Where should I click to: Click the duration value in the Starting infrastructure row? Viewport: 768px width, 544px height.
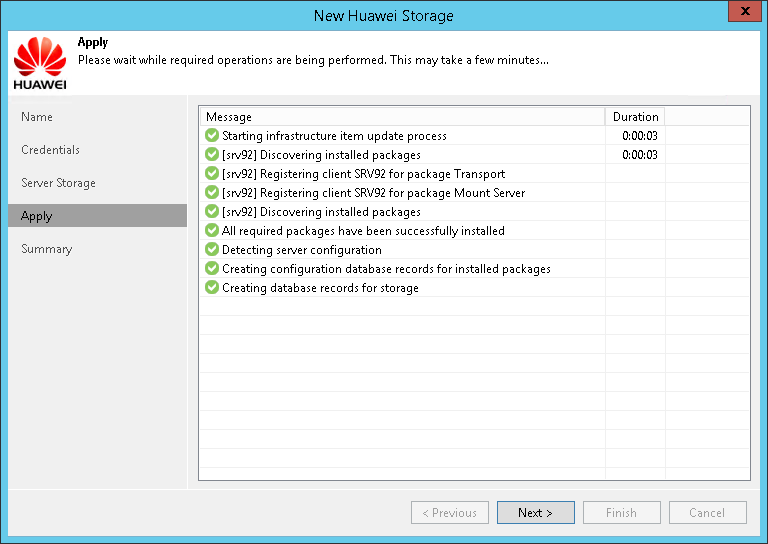coord(639,136)
